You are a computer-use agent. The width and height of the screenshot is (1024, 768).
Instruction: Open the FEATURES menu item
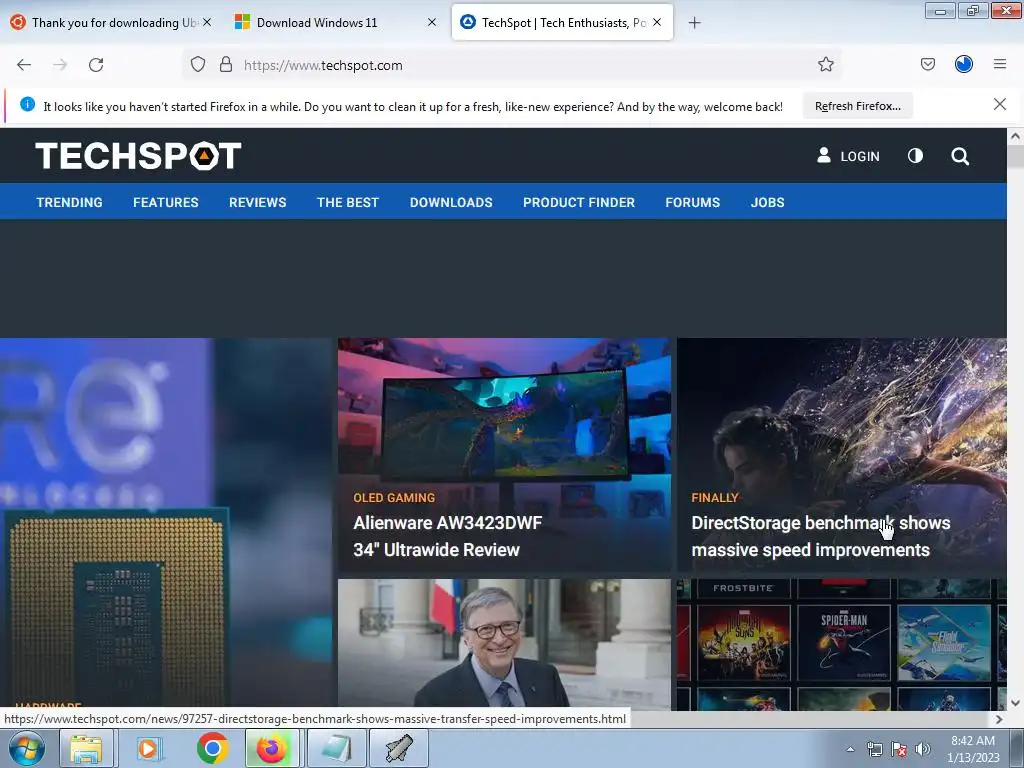click(x=166, y=202)
